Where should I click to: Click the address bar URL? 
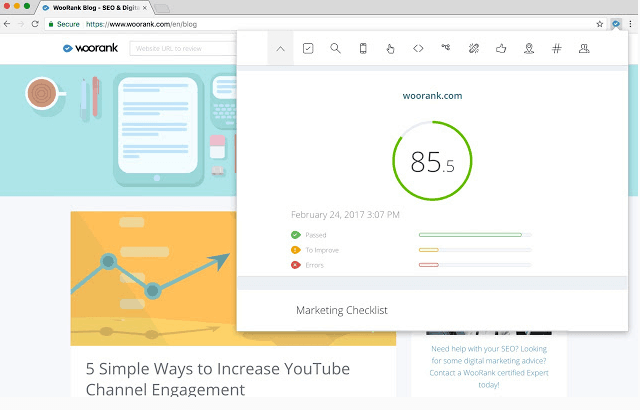pos(141,24)
